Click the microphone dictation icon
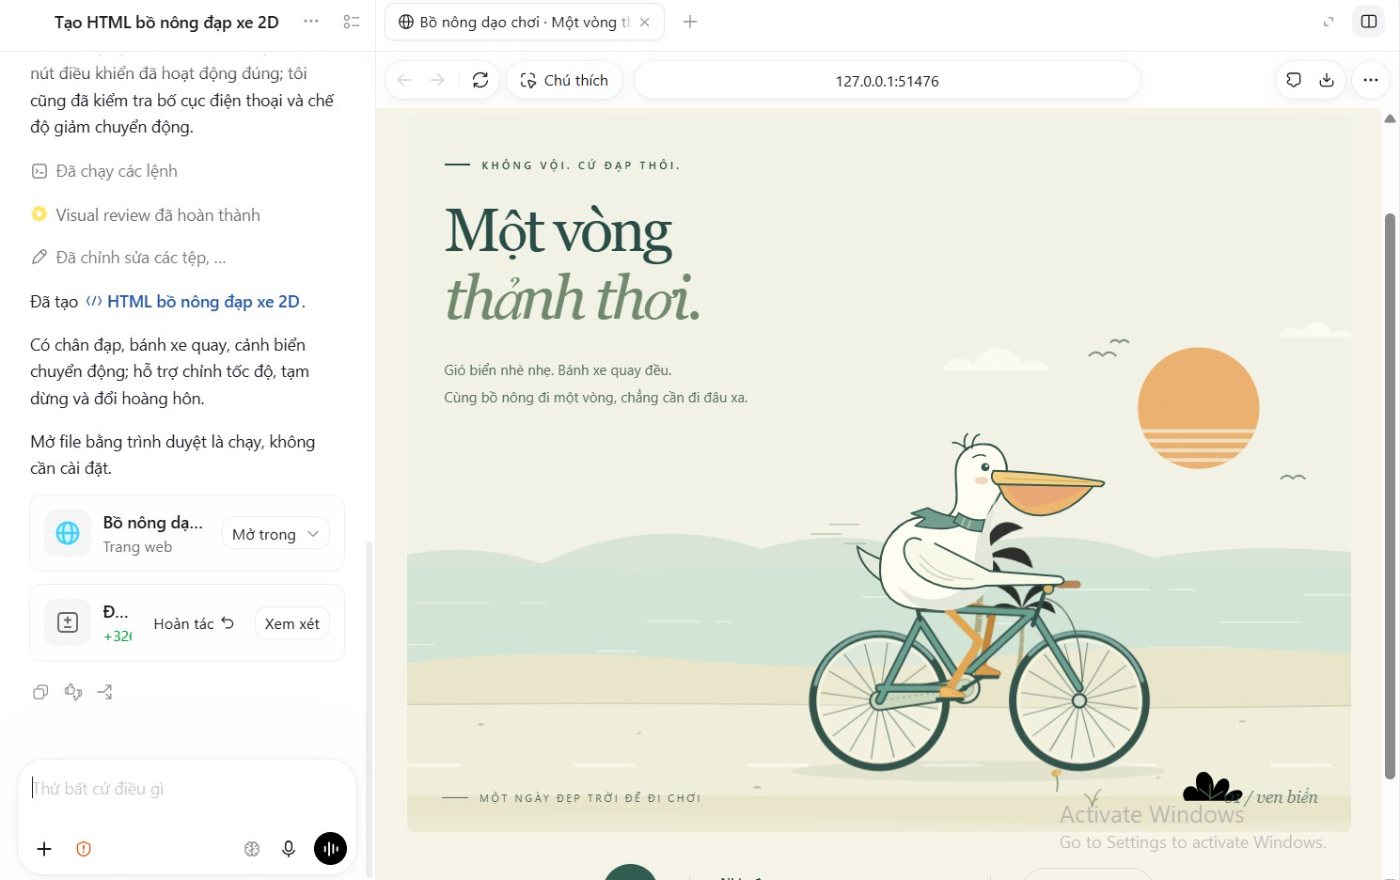Image resolution: width=1400 pixels, height=880 pixels. (288, 848)
